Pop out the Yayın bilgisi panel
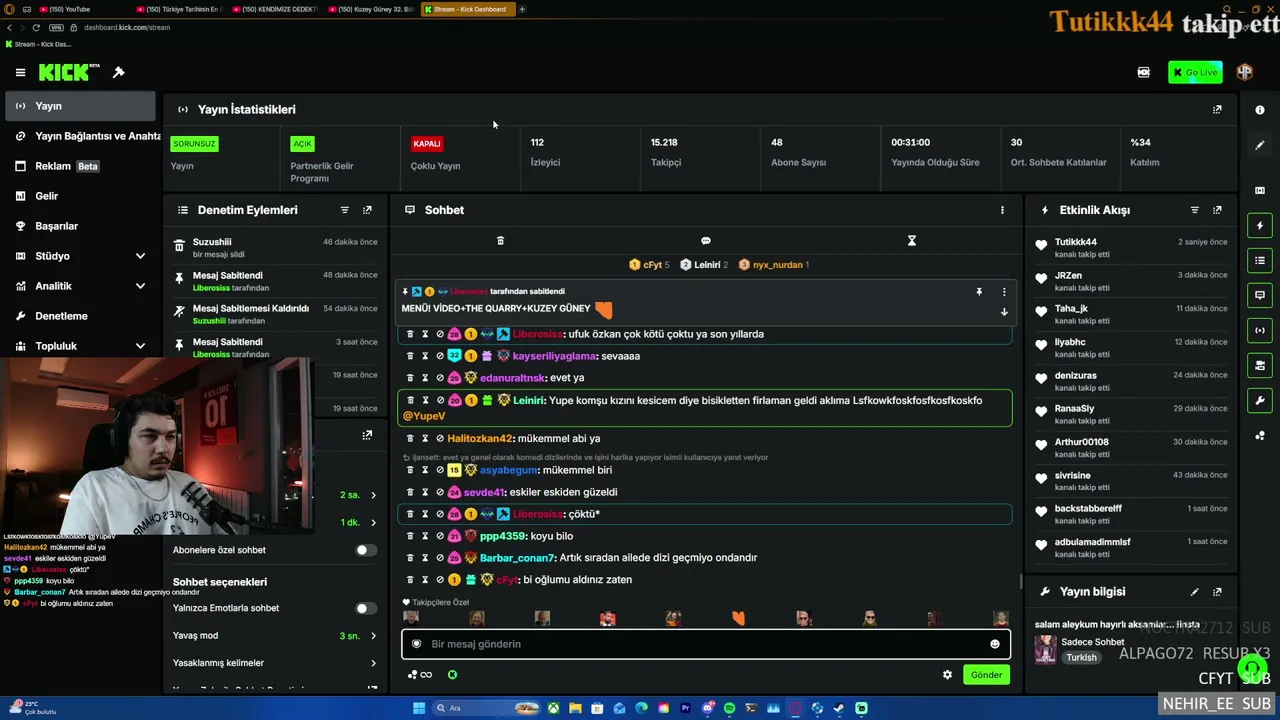The width and height of the screenshot is (1280, 720). click(1217, 592)
